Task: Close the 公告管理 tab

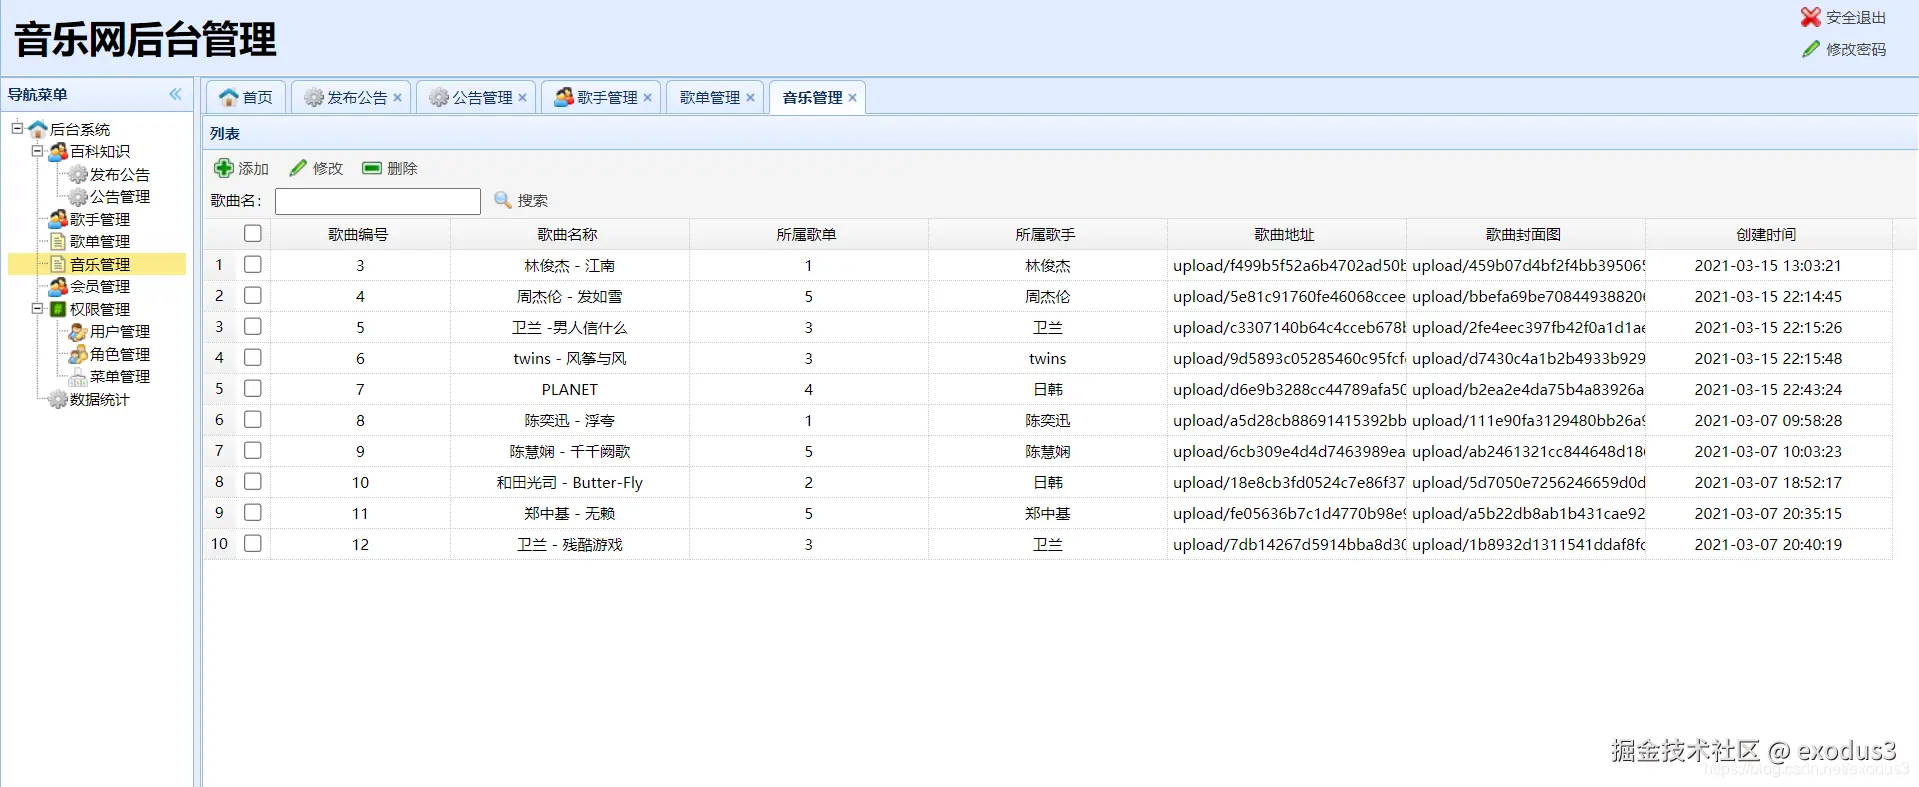Action: tap(522, 98)
